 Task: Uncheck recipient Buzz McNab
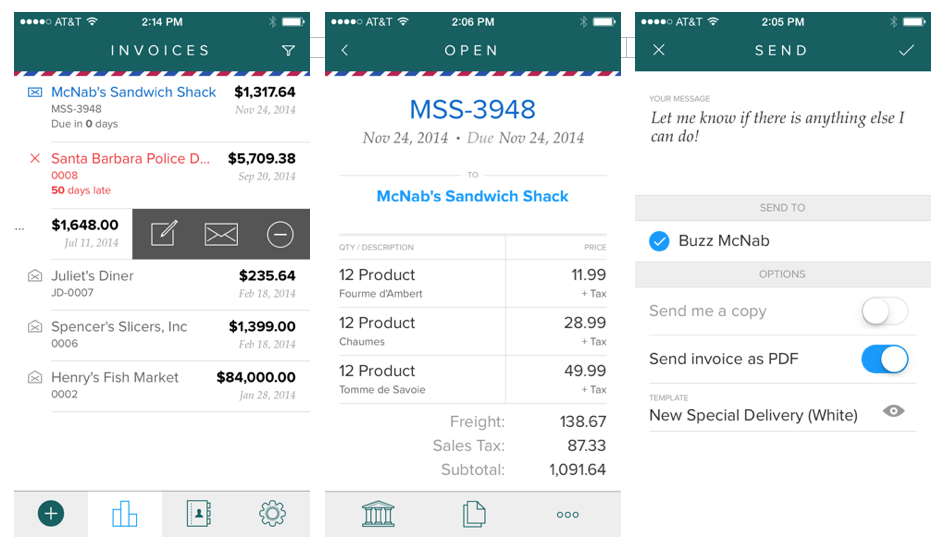point(659,241)
